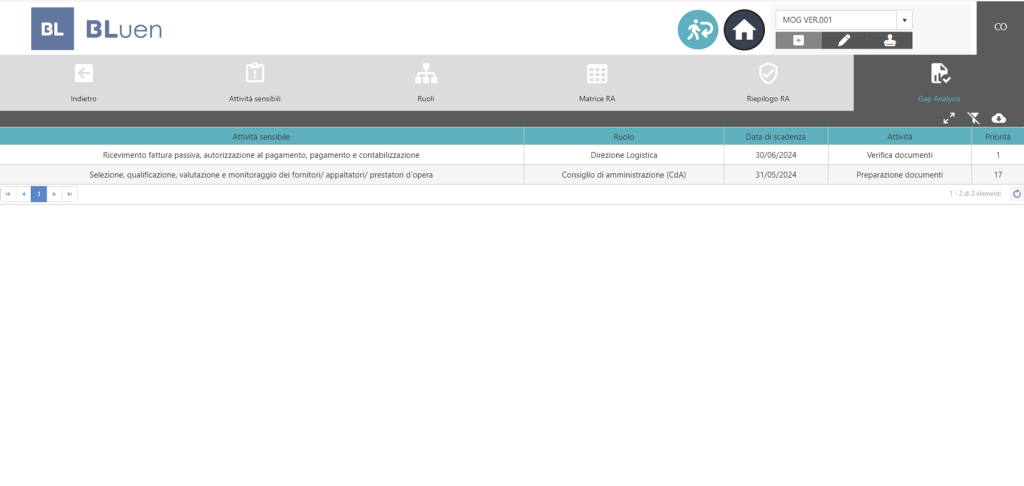Screen dimensions: 1024x486
Task: Click the MOG VER.001 version field
Action: click(x=836, y=20)
